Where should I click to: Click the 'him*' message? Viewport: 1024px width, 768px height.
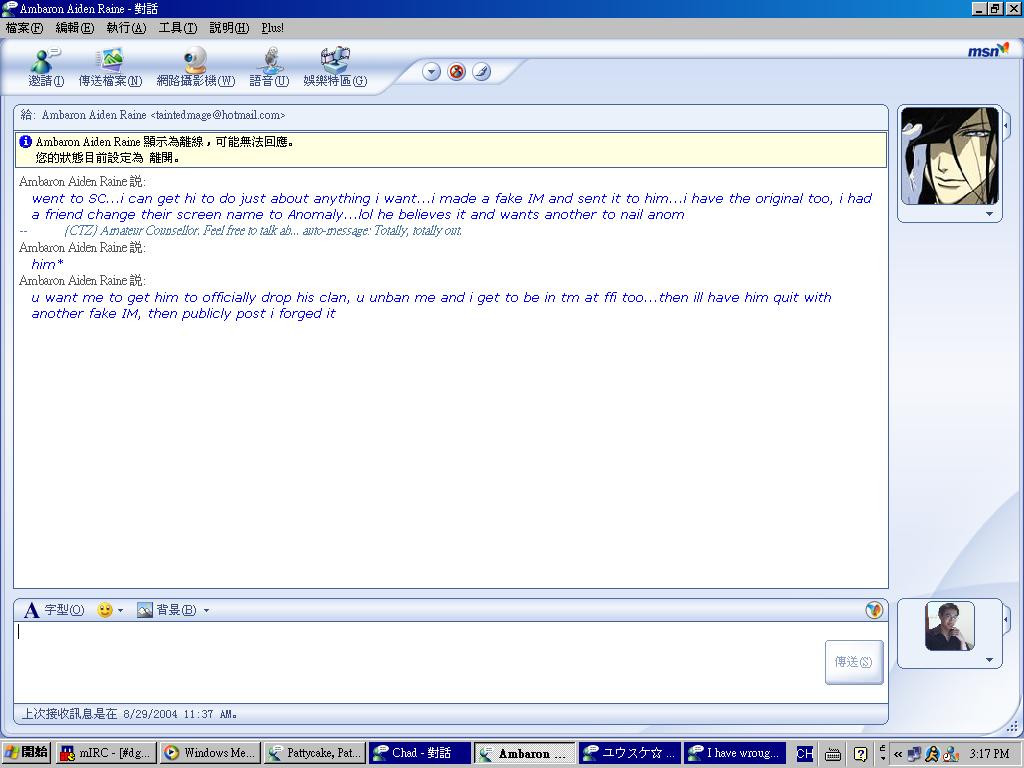[47, 264]
